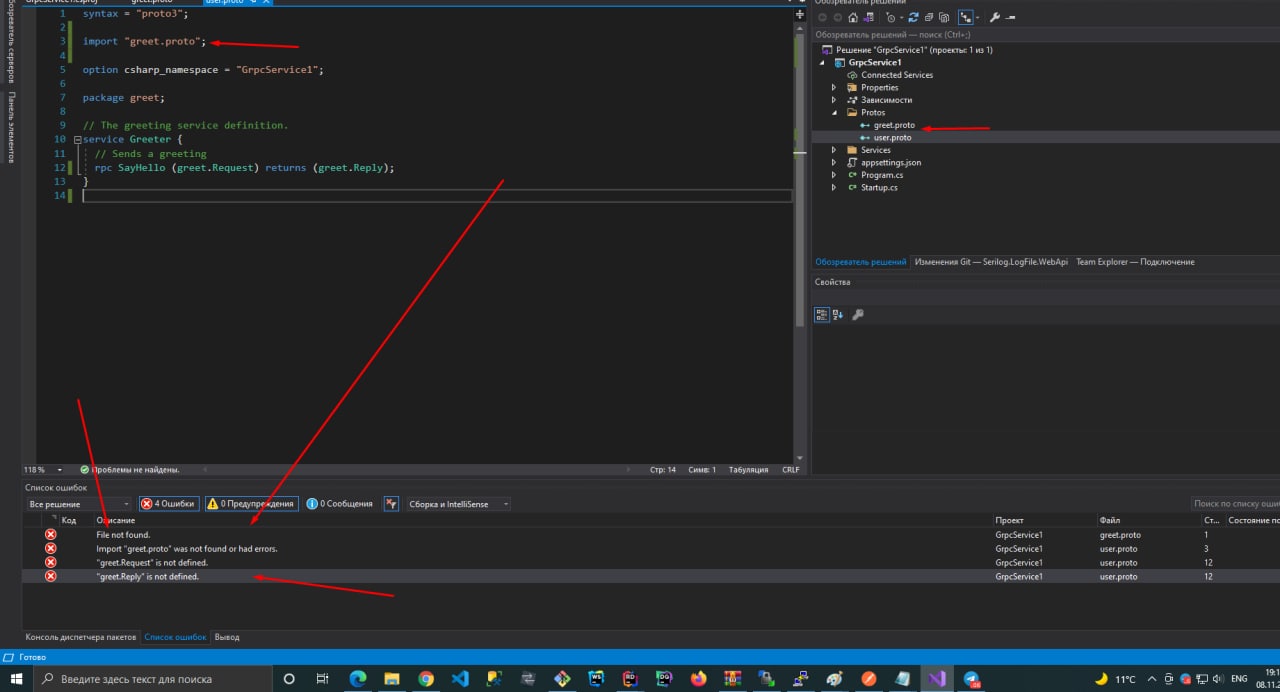
Task: Expand the Properties folder node
Action: click(835, 87)
